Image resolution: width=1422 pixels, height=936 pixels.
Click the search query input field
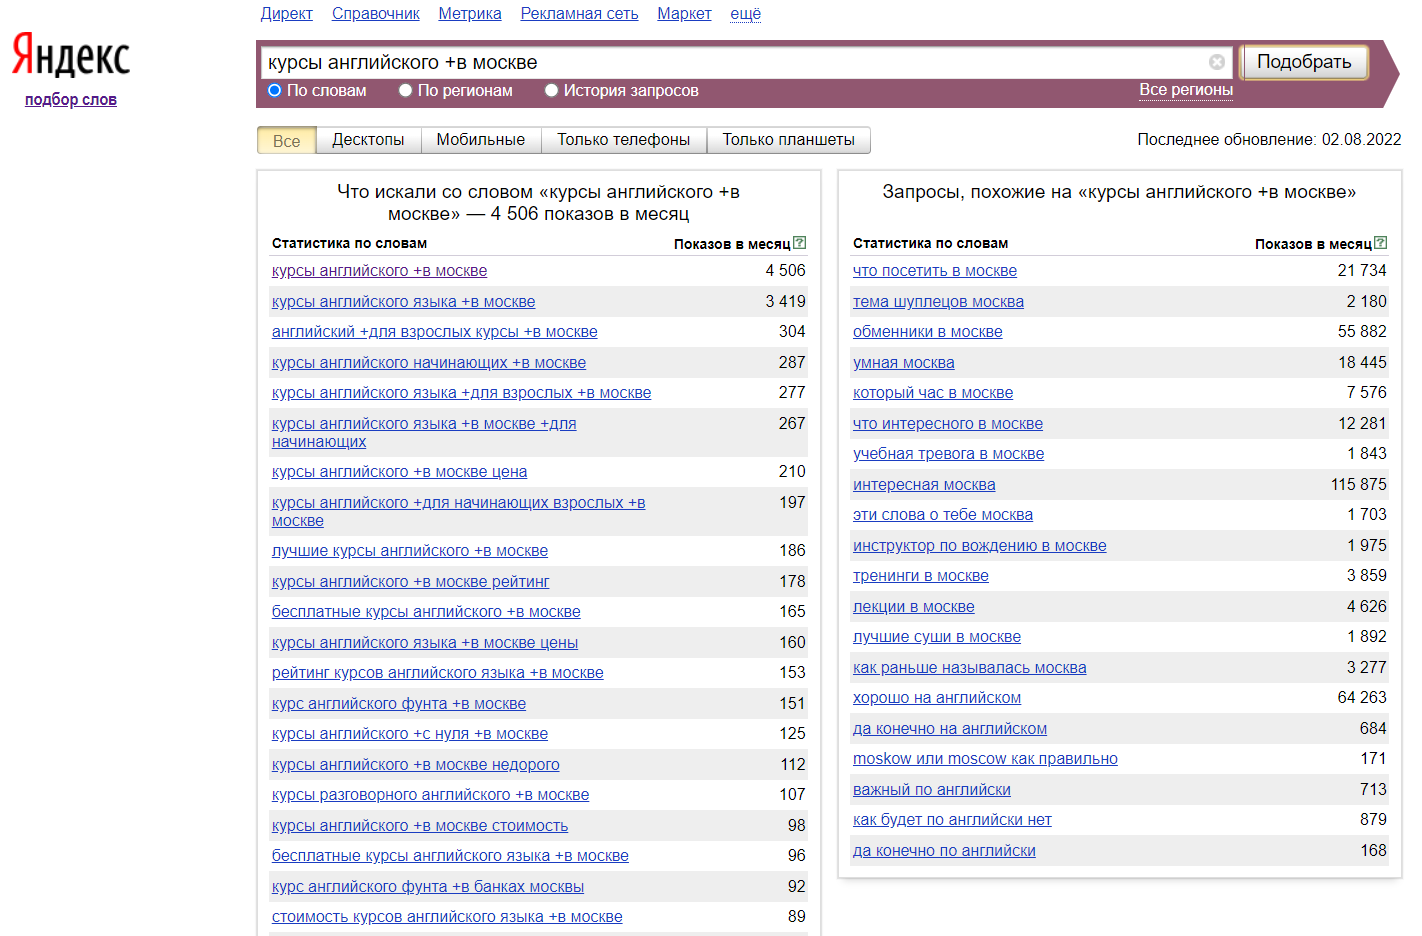pos(730,62)
